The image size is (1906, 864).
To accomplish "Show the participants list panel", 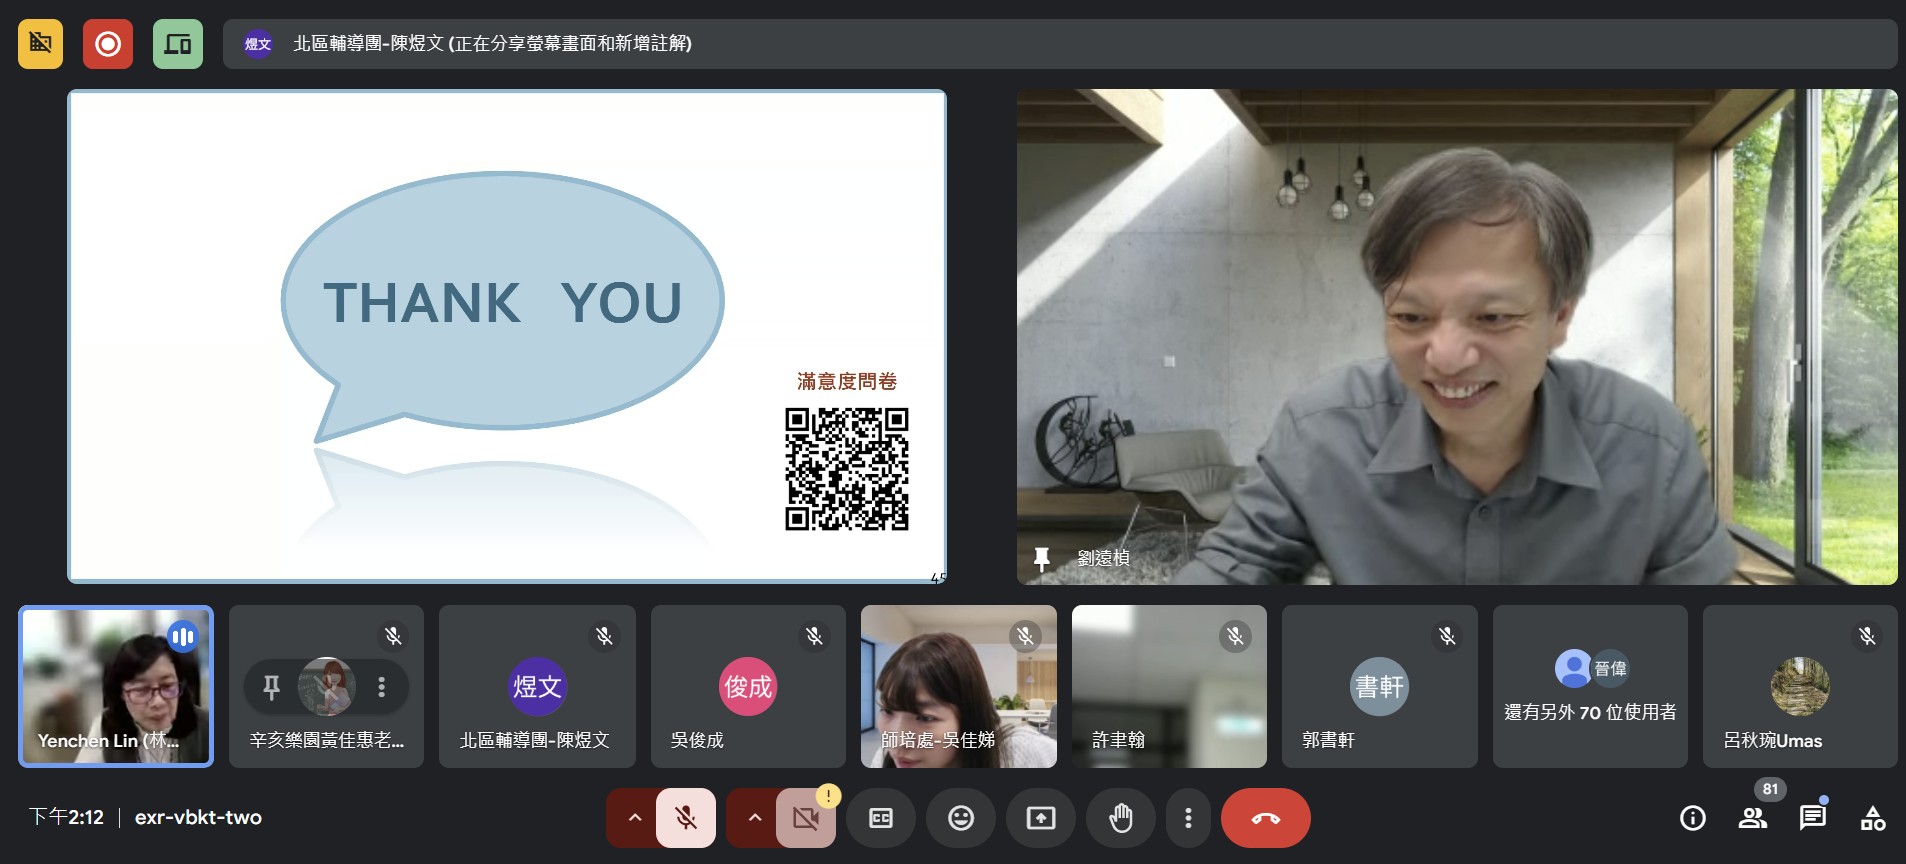I will (1752, 818).
